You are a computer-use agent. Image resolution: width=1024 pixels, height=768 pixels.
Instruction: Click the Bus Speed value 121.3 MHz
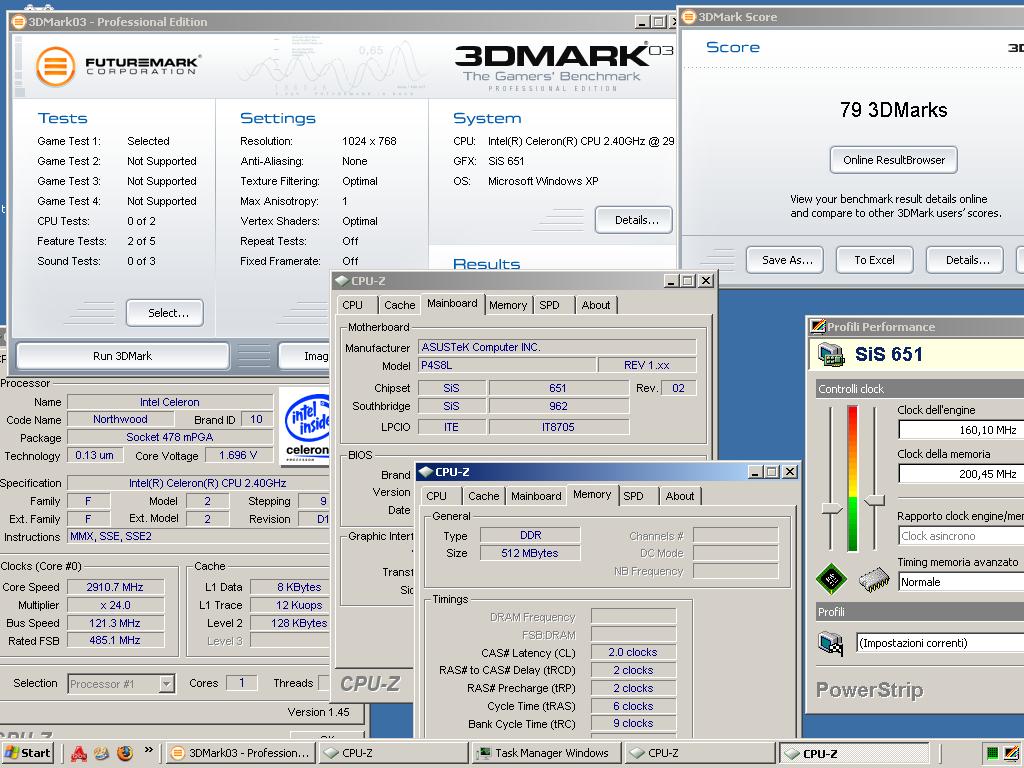pos(115,623)
